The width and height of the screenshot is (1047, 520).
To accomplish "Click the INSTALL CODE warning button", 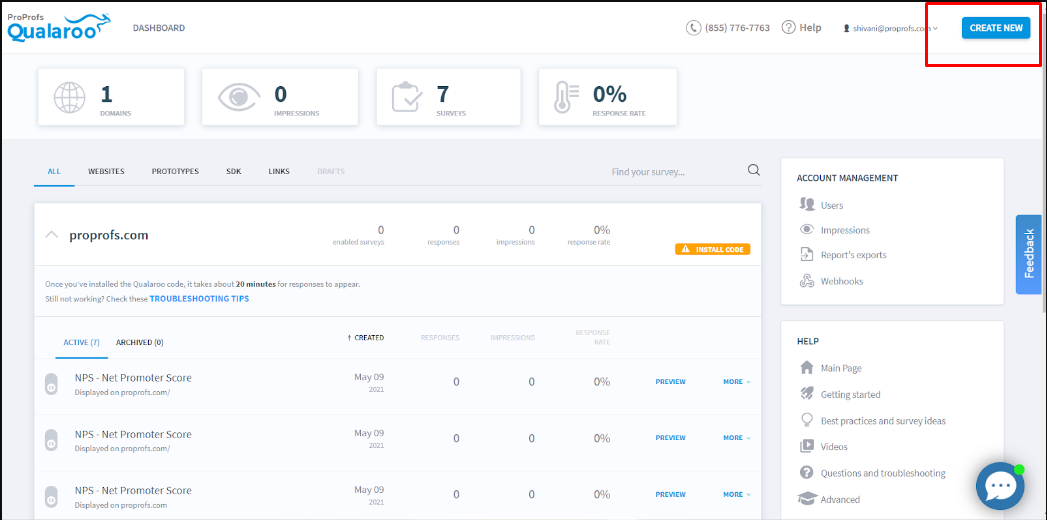I will [x=713, y=249].
